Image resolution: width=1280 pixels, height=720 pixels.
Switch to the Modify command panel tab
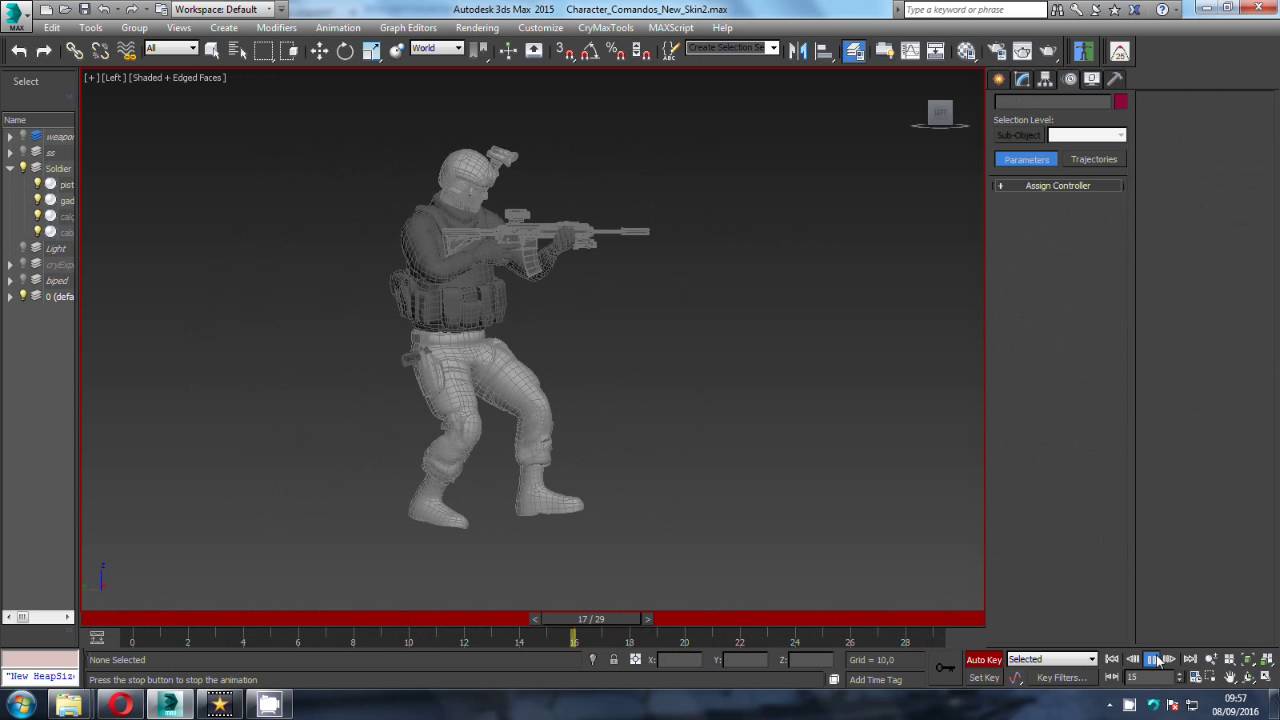click(x=1022, y=79)
